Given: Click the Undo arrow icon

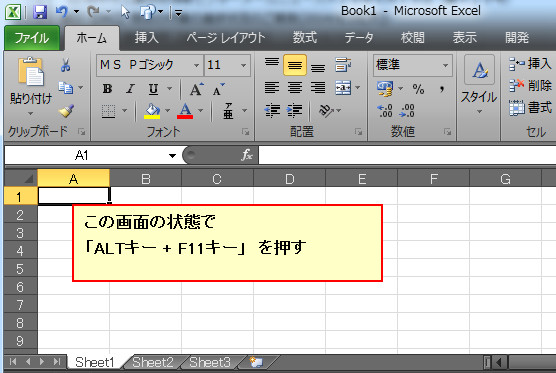Looking at the screenshot, I should tap(62, 12).
